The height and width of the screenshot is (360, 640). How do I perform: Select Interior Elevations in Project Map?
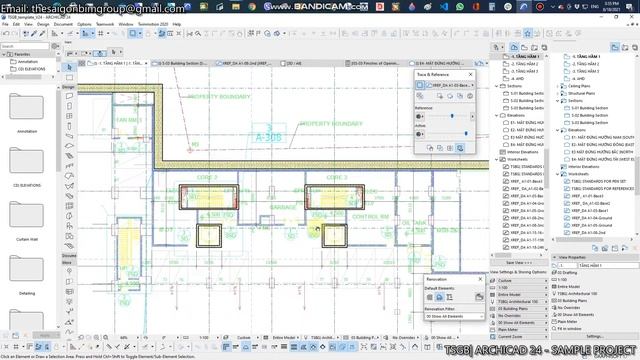point(522,152)
